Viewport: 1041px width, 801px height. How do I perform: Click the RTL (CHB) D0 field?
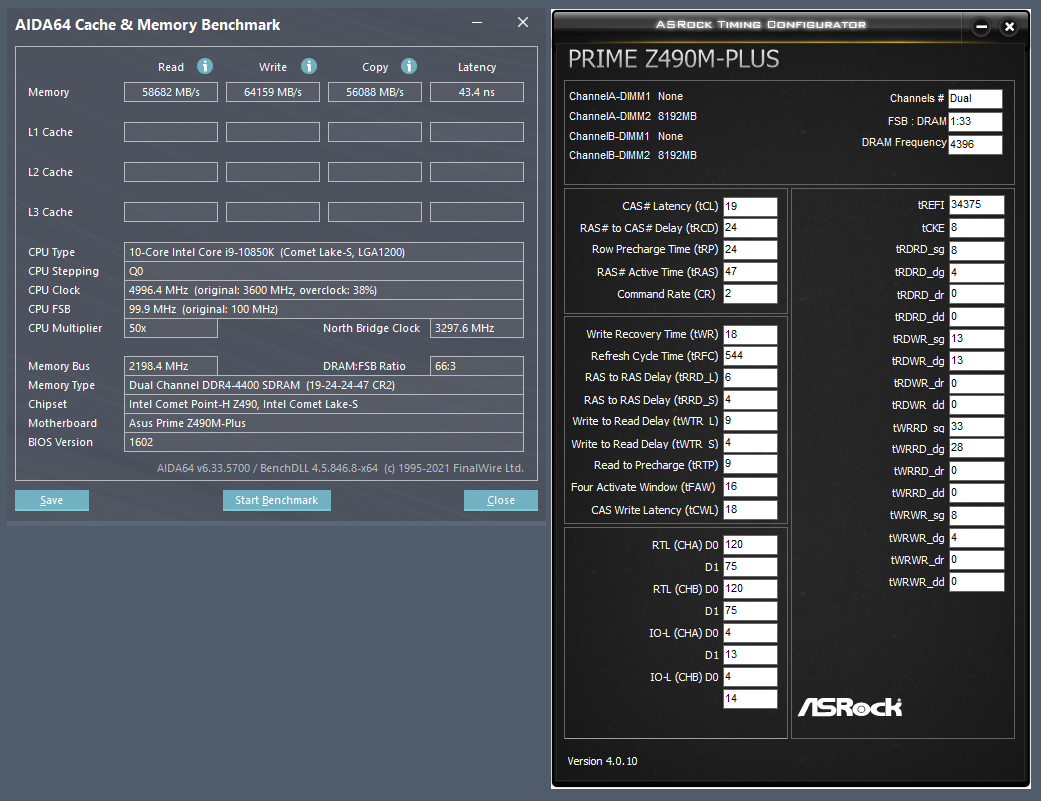[x=750, y=589]
